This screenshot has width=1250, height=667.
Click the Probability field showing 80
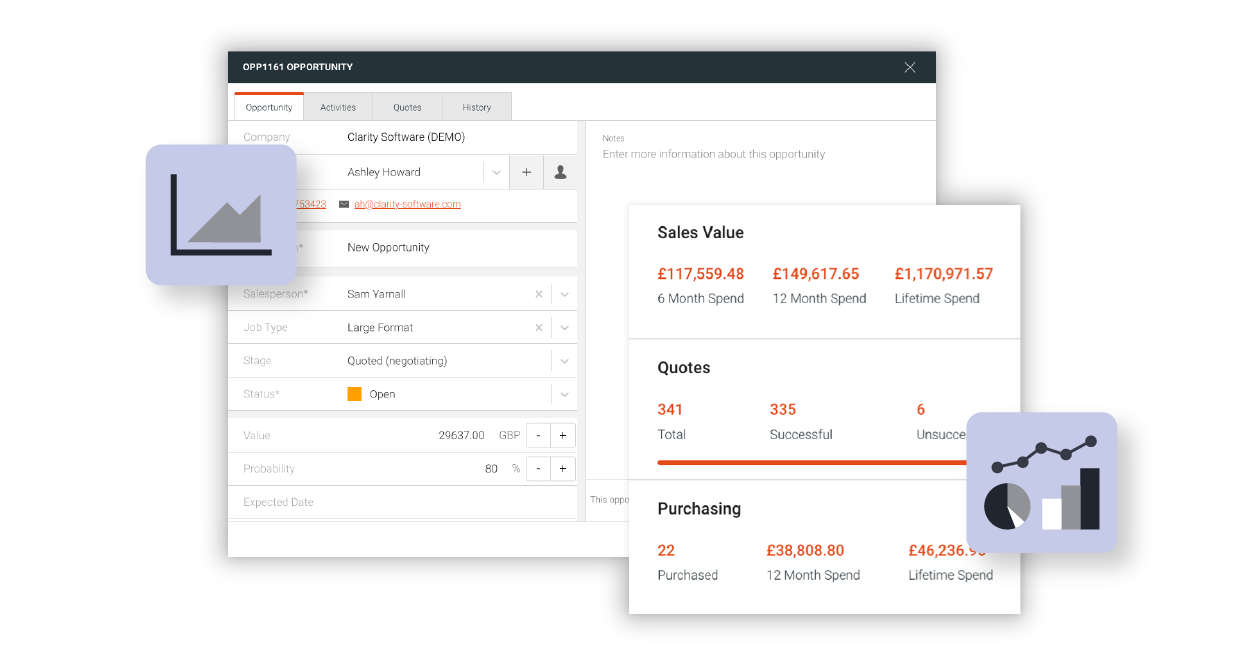[x=491, y=468]
